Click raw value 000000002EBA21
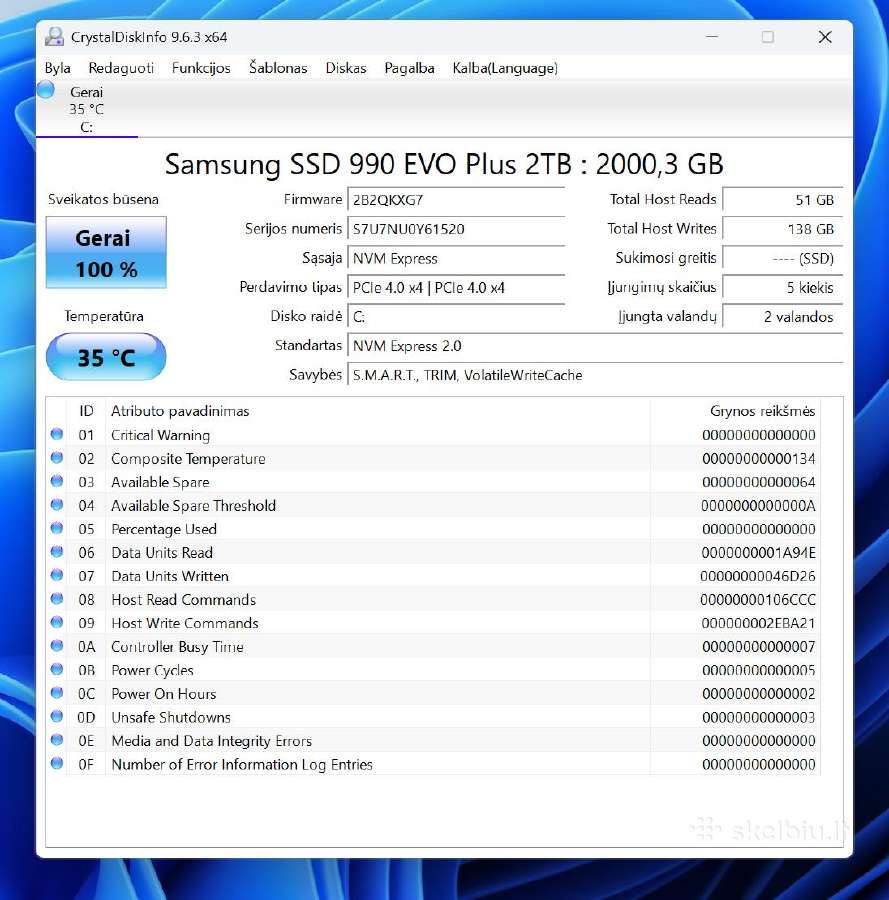This screenshot has height=900, width=889. click(x=758, y=623)
